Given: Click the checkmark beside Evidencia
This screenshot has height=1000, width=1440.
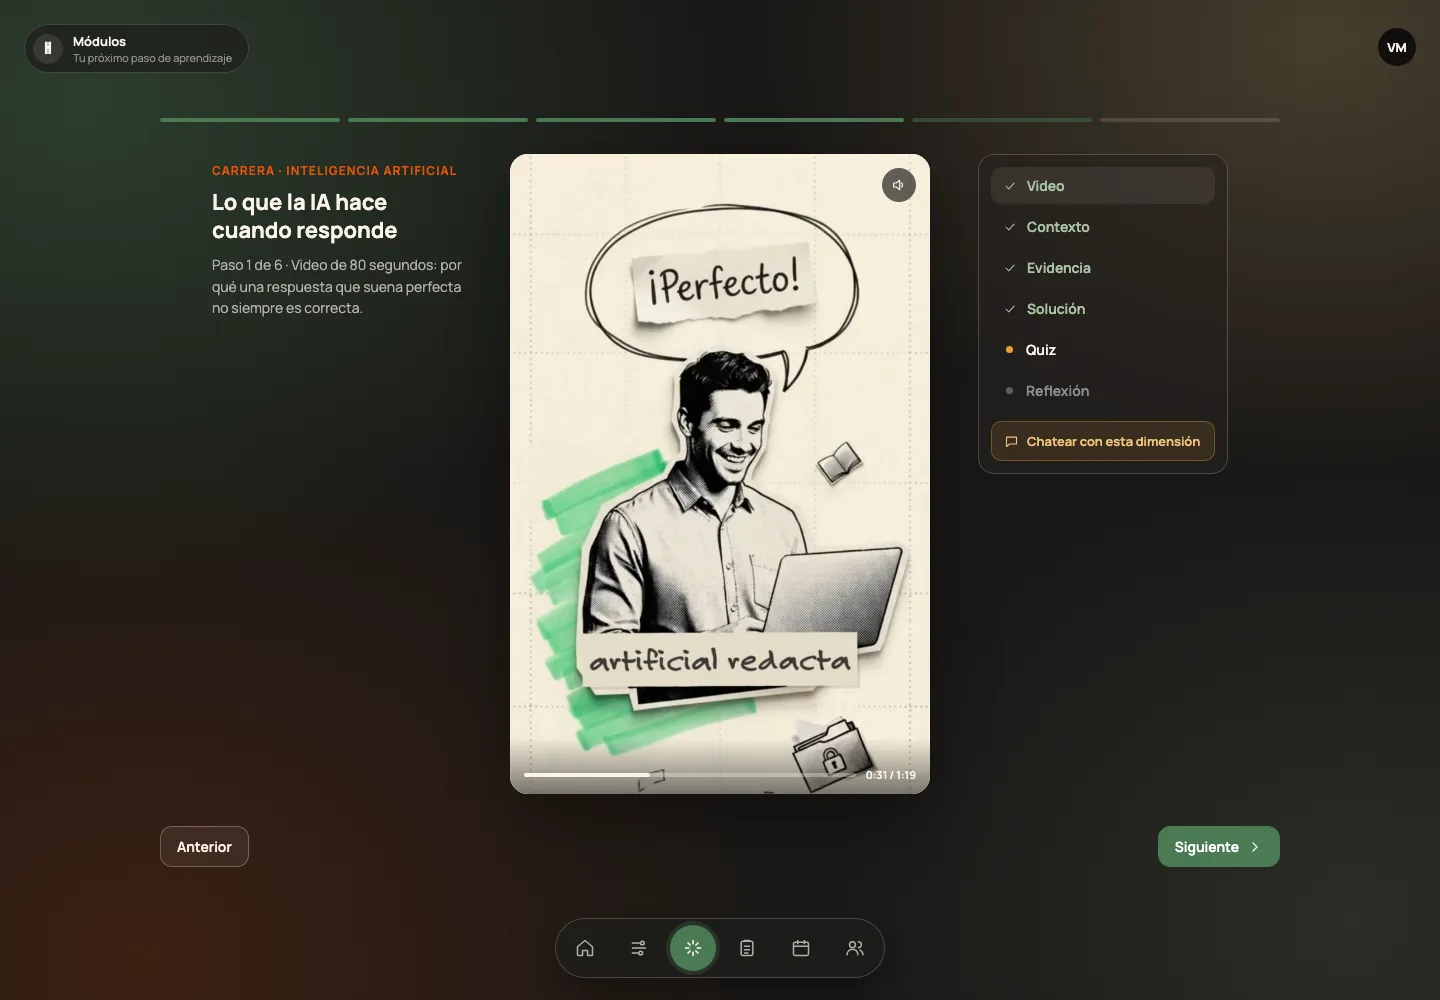Looking at the screenshot, I should tap(1010, 268).
